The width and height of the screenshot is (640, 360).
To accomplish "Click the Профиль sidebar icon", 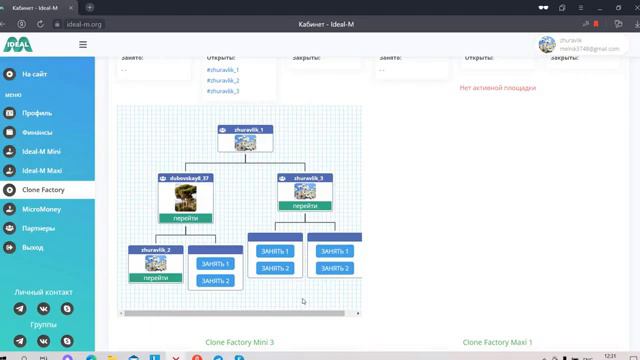I will [x=9, y=113].
